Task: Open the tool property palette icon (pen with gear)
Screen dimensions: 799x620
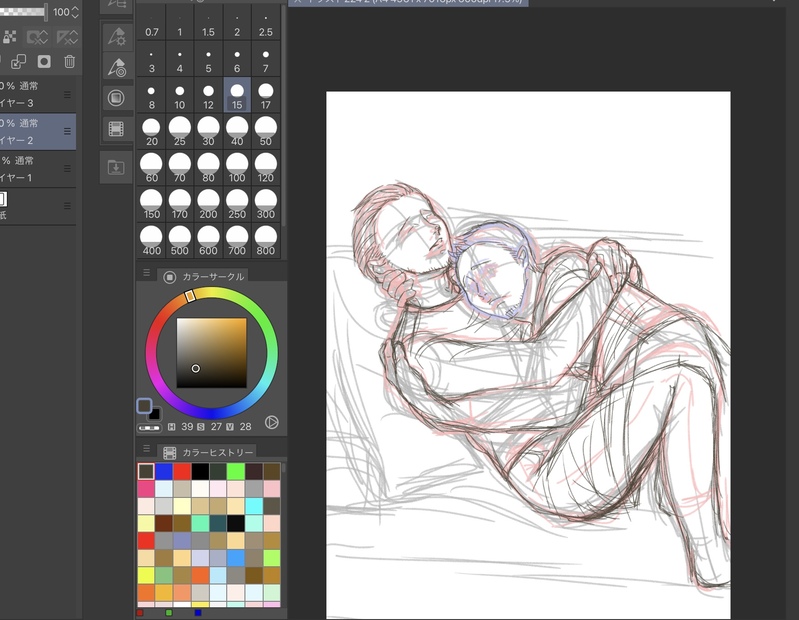Action: click(116, 36)
